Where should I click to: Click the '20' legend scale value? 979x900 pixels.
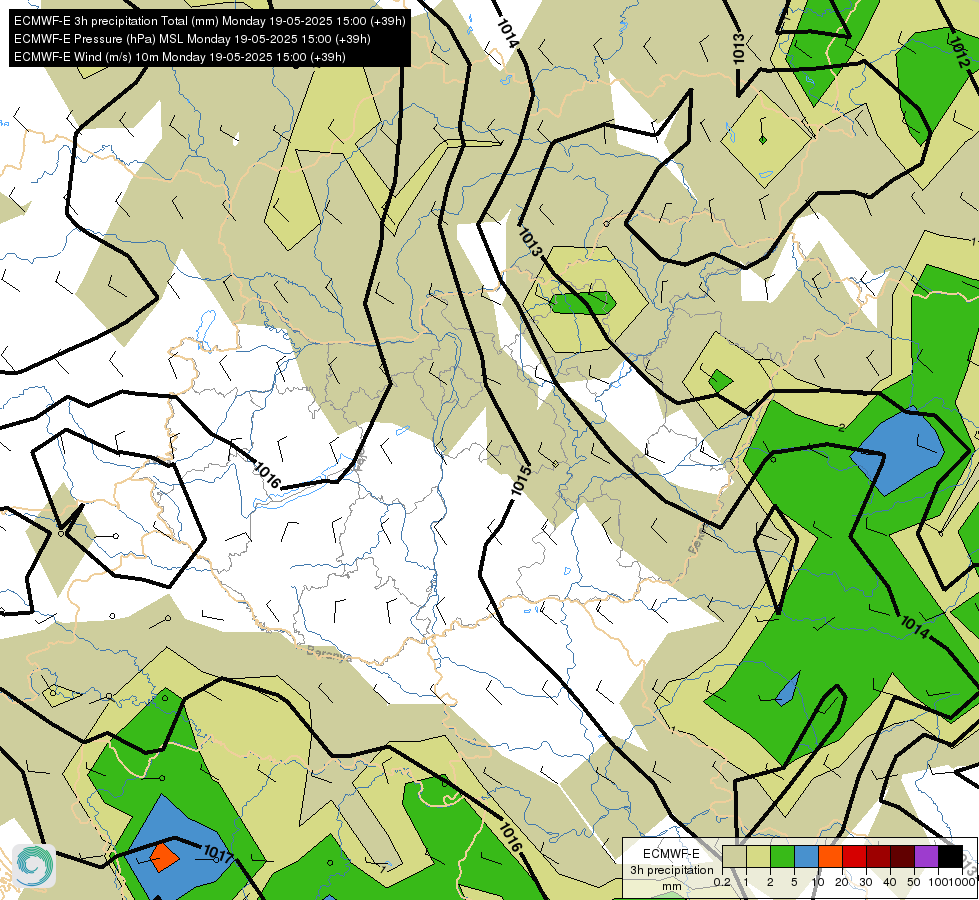pos(842,882)
